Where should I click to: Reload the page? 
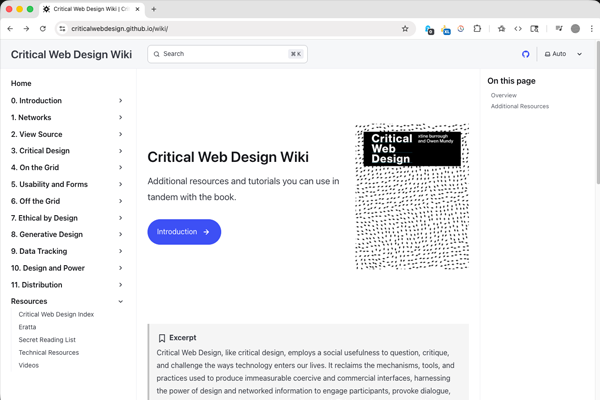pos(43,29)
